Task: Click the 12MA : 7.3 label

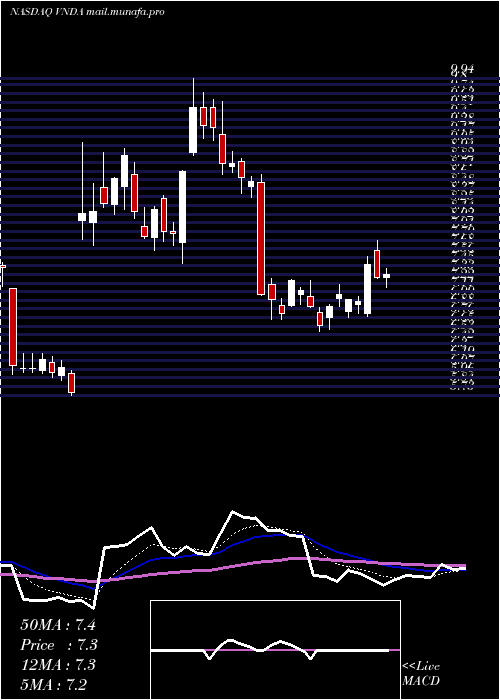Action: click(58, 665)
